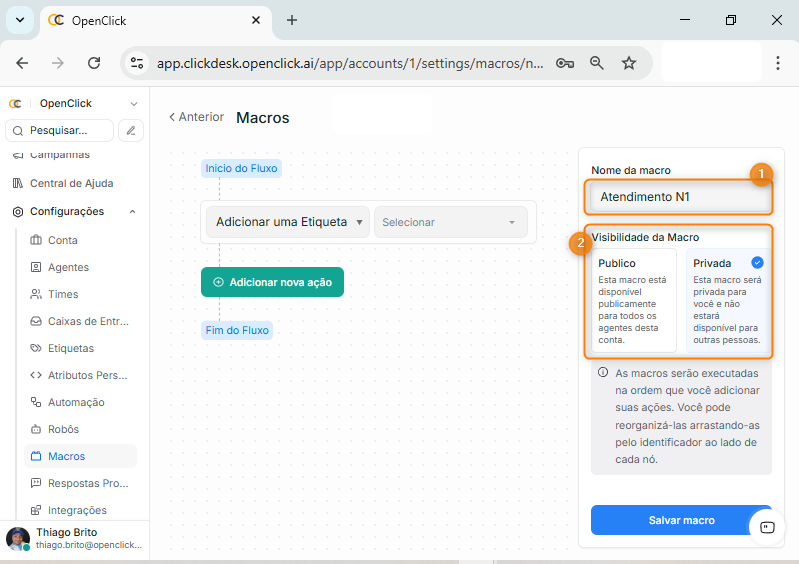Collapse the Configurações sidebar section
The image size is (799, 564).
[133, 212]
